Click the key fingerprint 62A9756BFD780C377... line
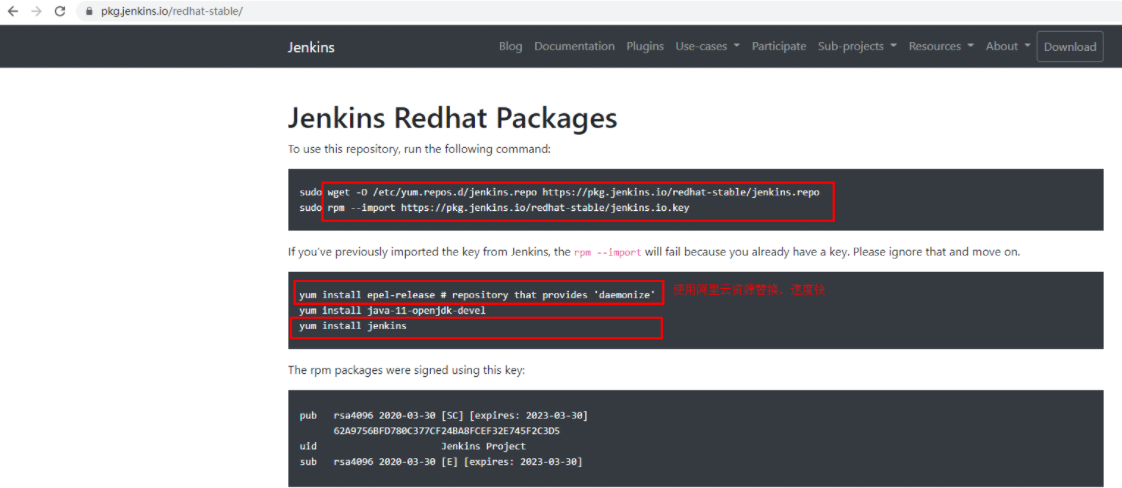Viewport: 1122px width, 488px height. [x=447, y=431]
